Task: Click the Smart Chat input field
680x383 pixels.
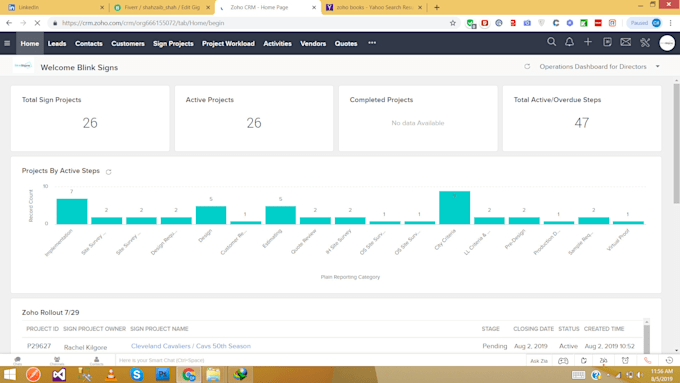Action: pyautogui.click(x=321, y=360)
